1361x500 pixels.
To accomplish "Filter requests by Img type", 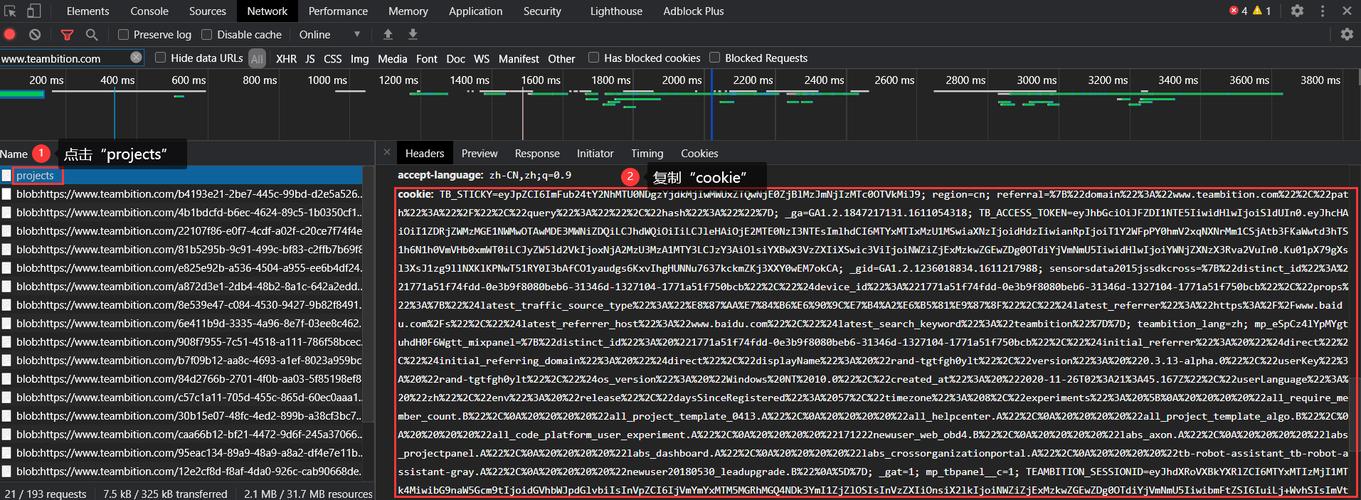I will [x=360, y=59].
